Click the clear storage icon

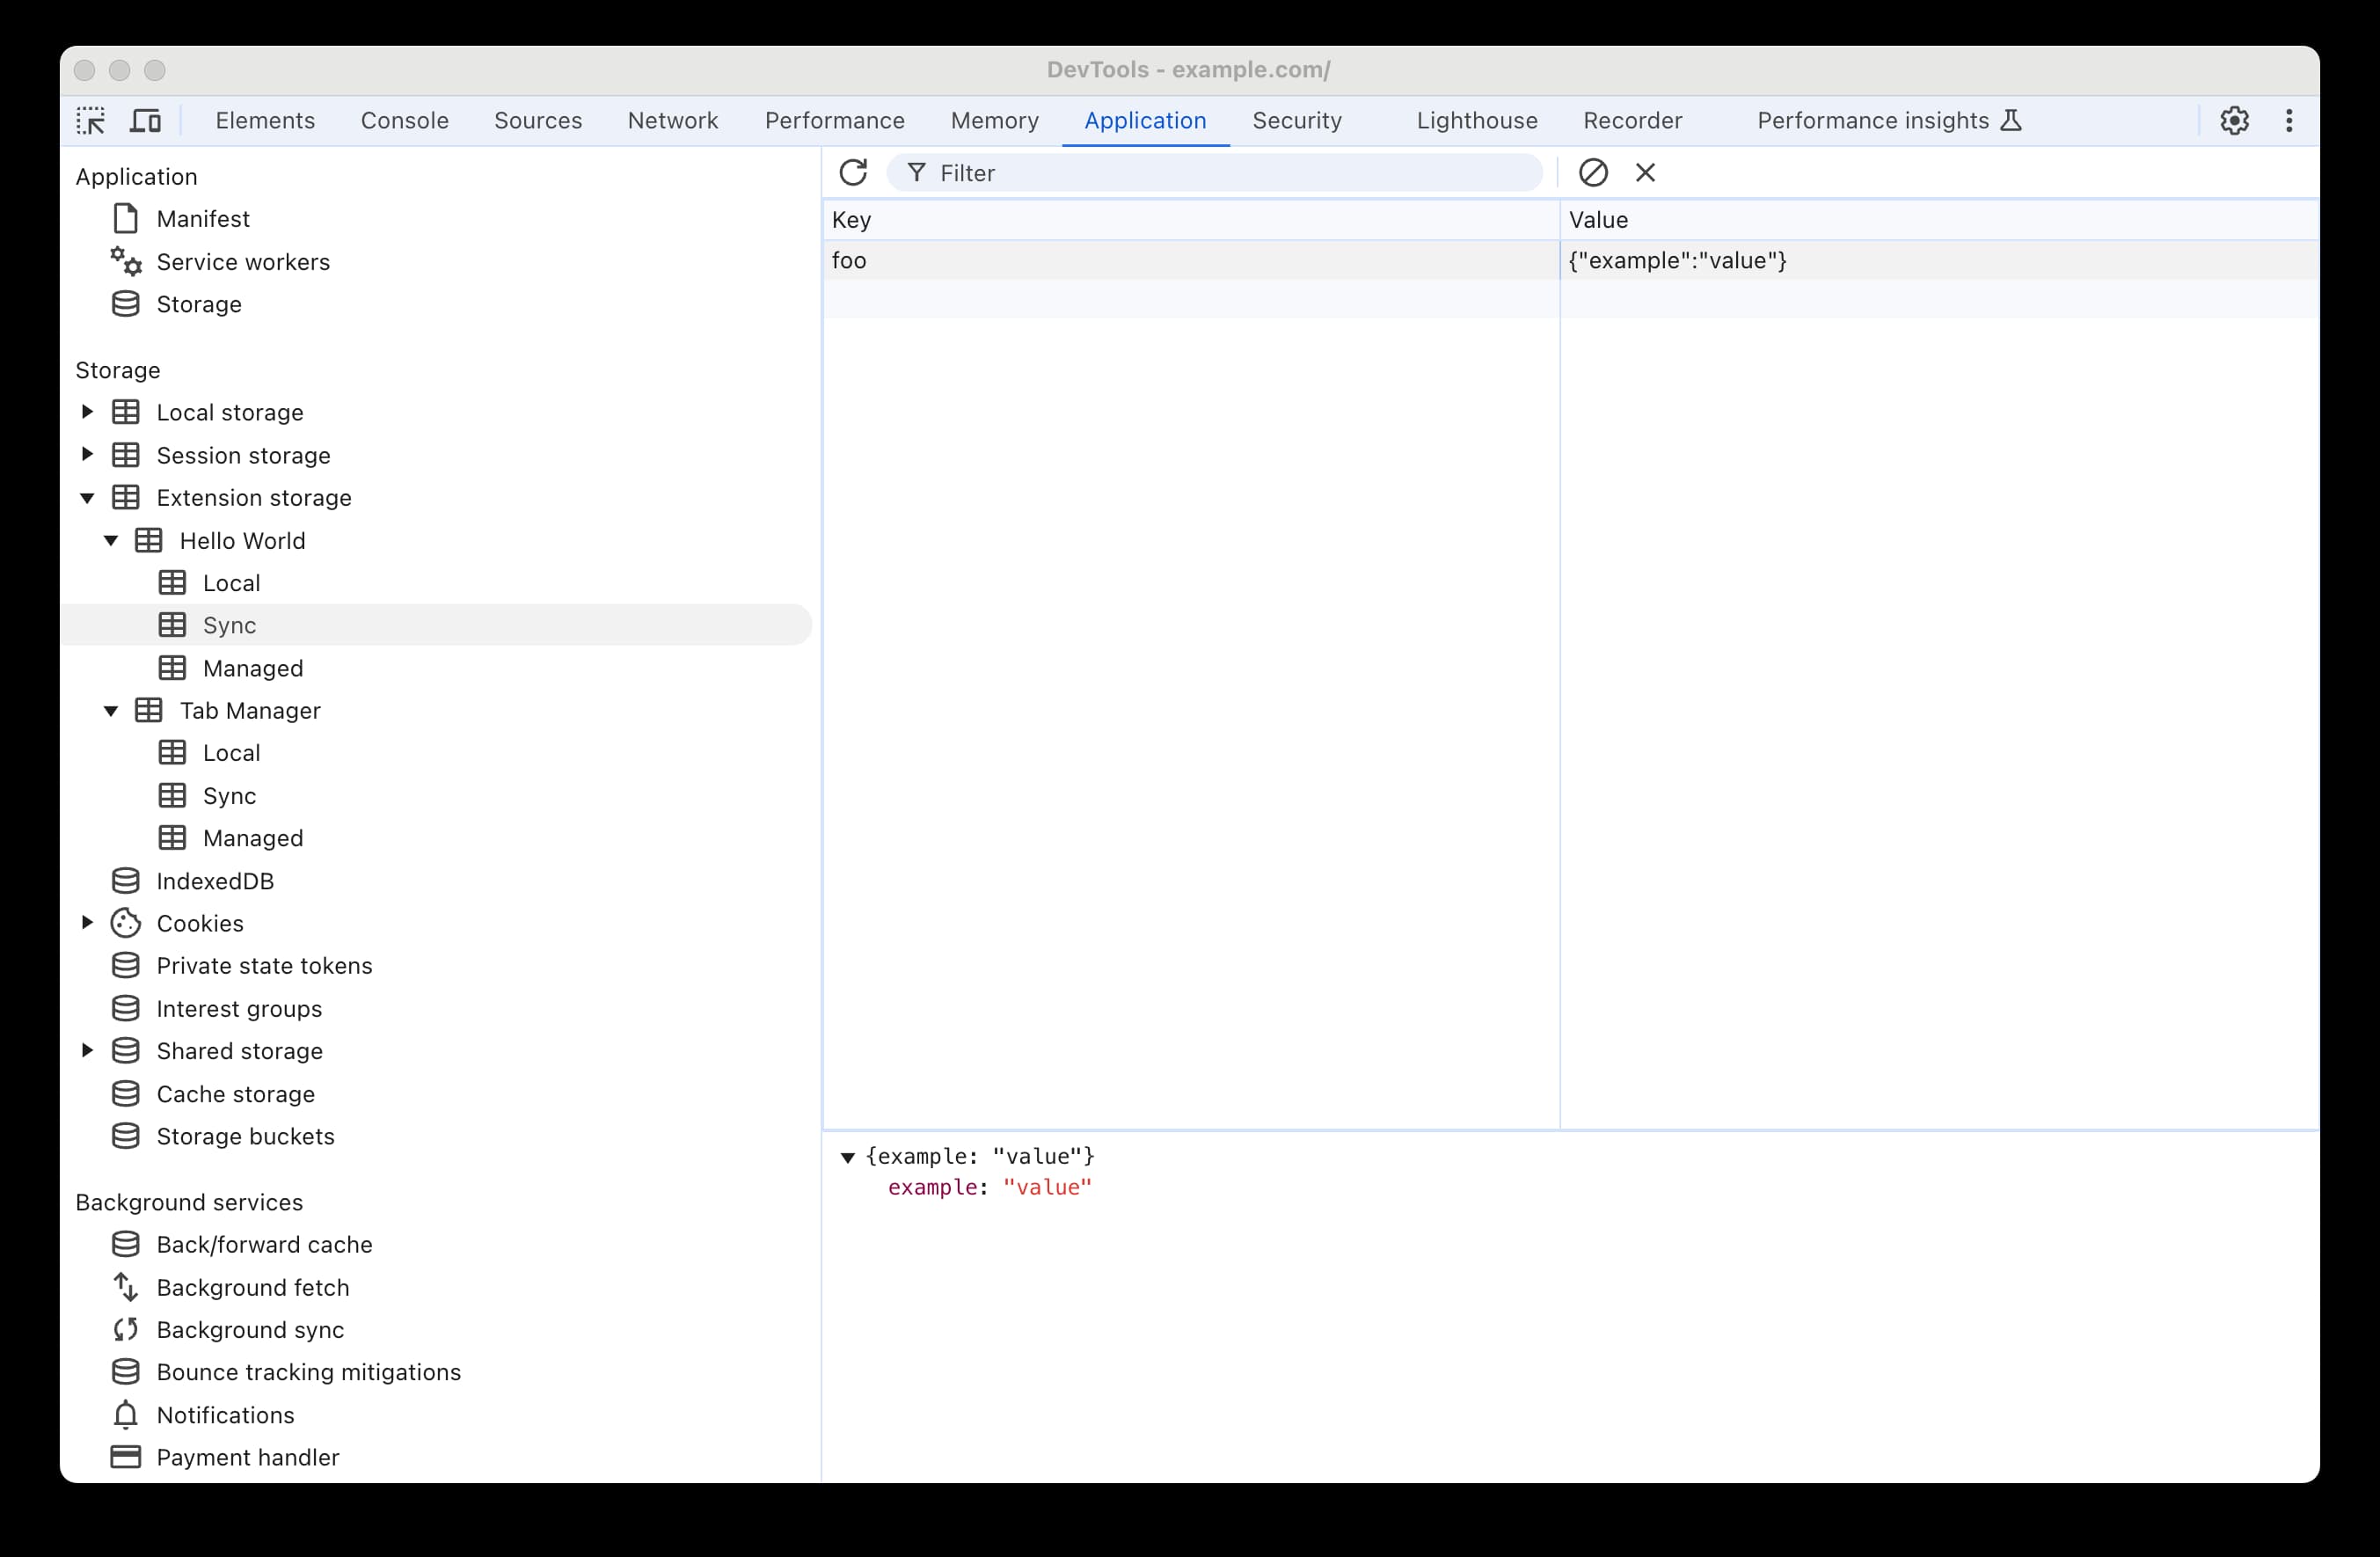click(1591, 172)
